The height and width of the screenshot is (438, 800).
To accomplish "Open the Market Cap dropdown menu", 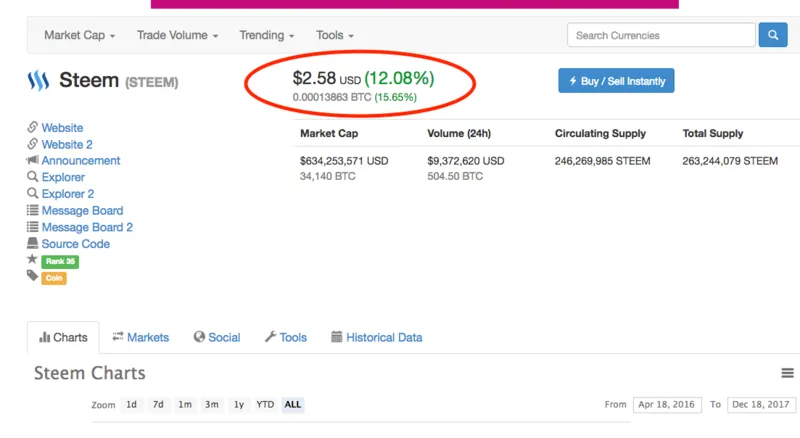I will click(x=80, y=35).
